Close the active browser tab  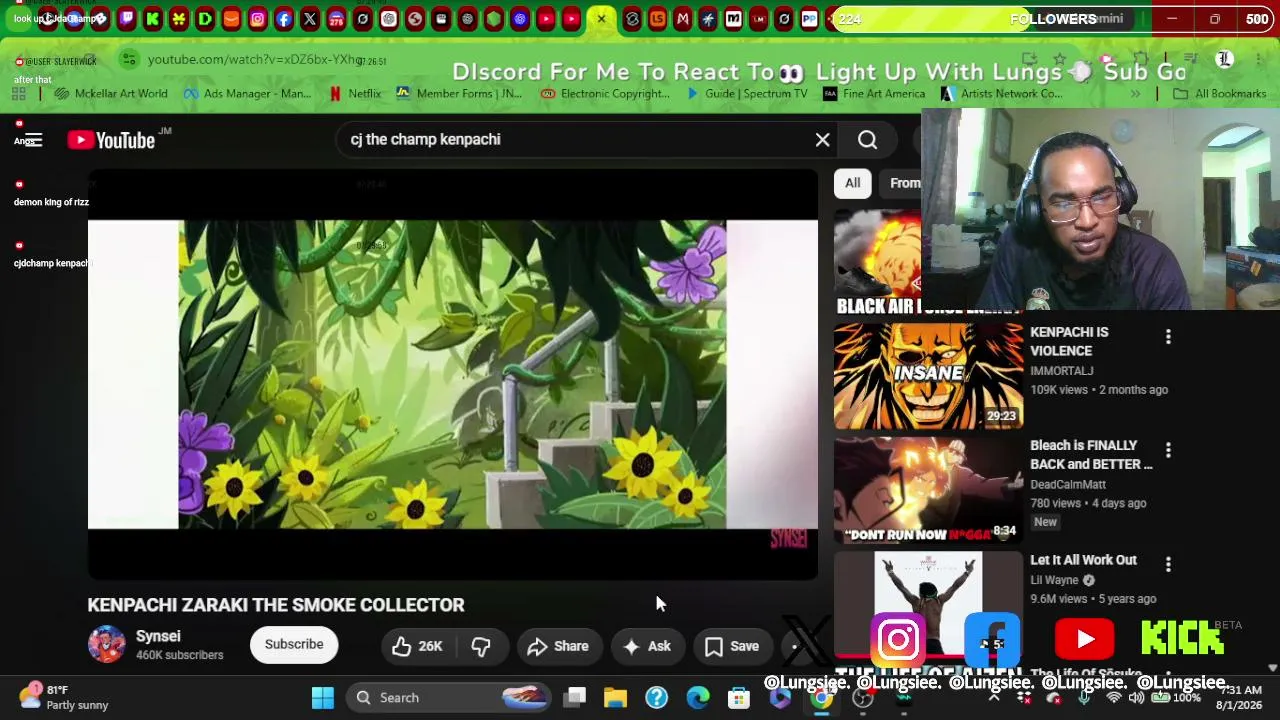tap(601, 18)
